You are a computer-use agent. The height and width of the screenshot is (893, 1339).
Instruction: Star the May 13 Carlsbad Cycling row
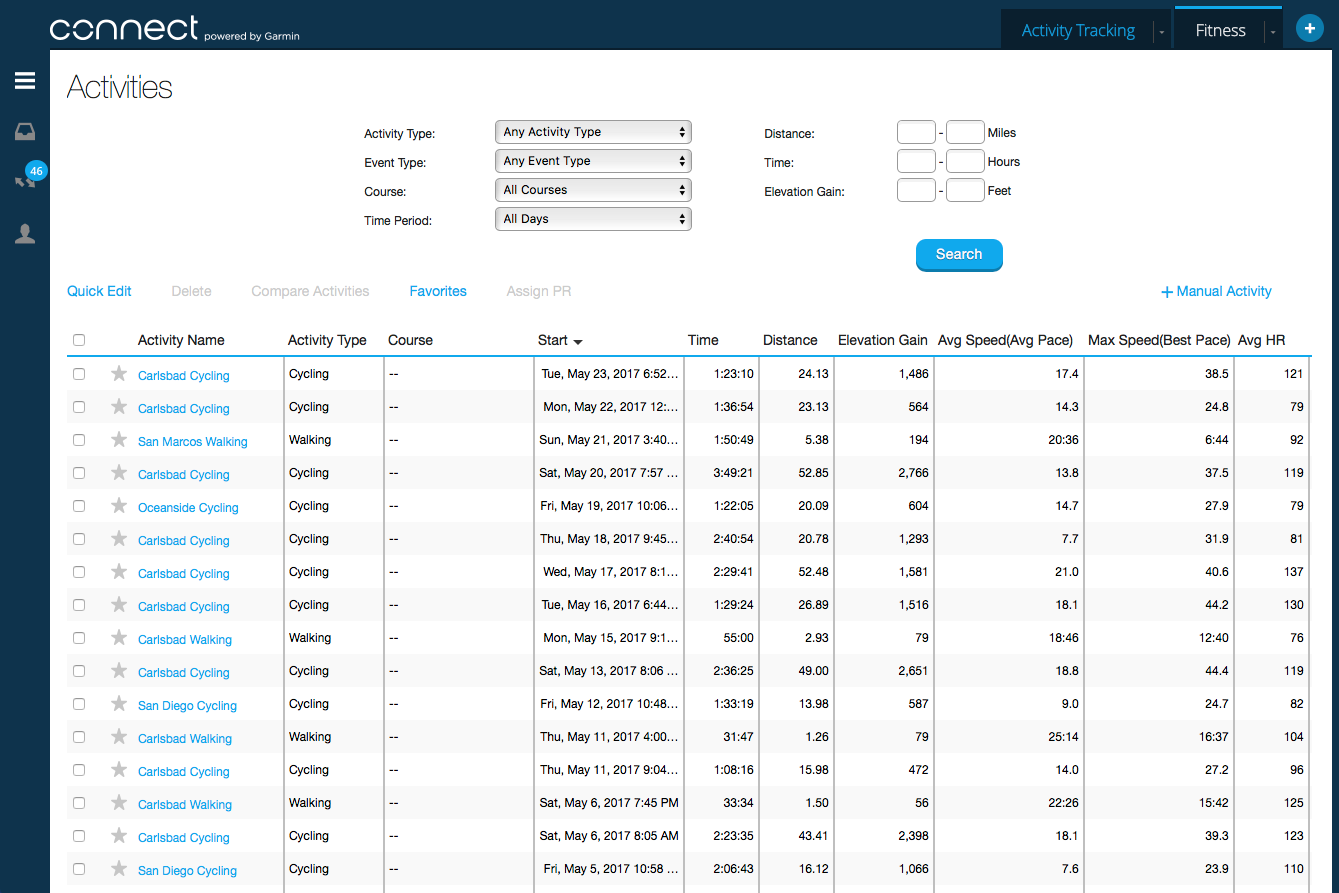[119, 671]
